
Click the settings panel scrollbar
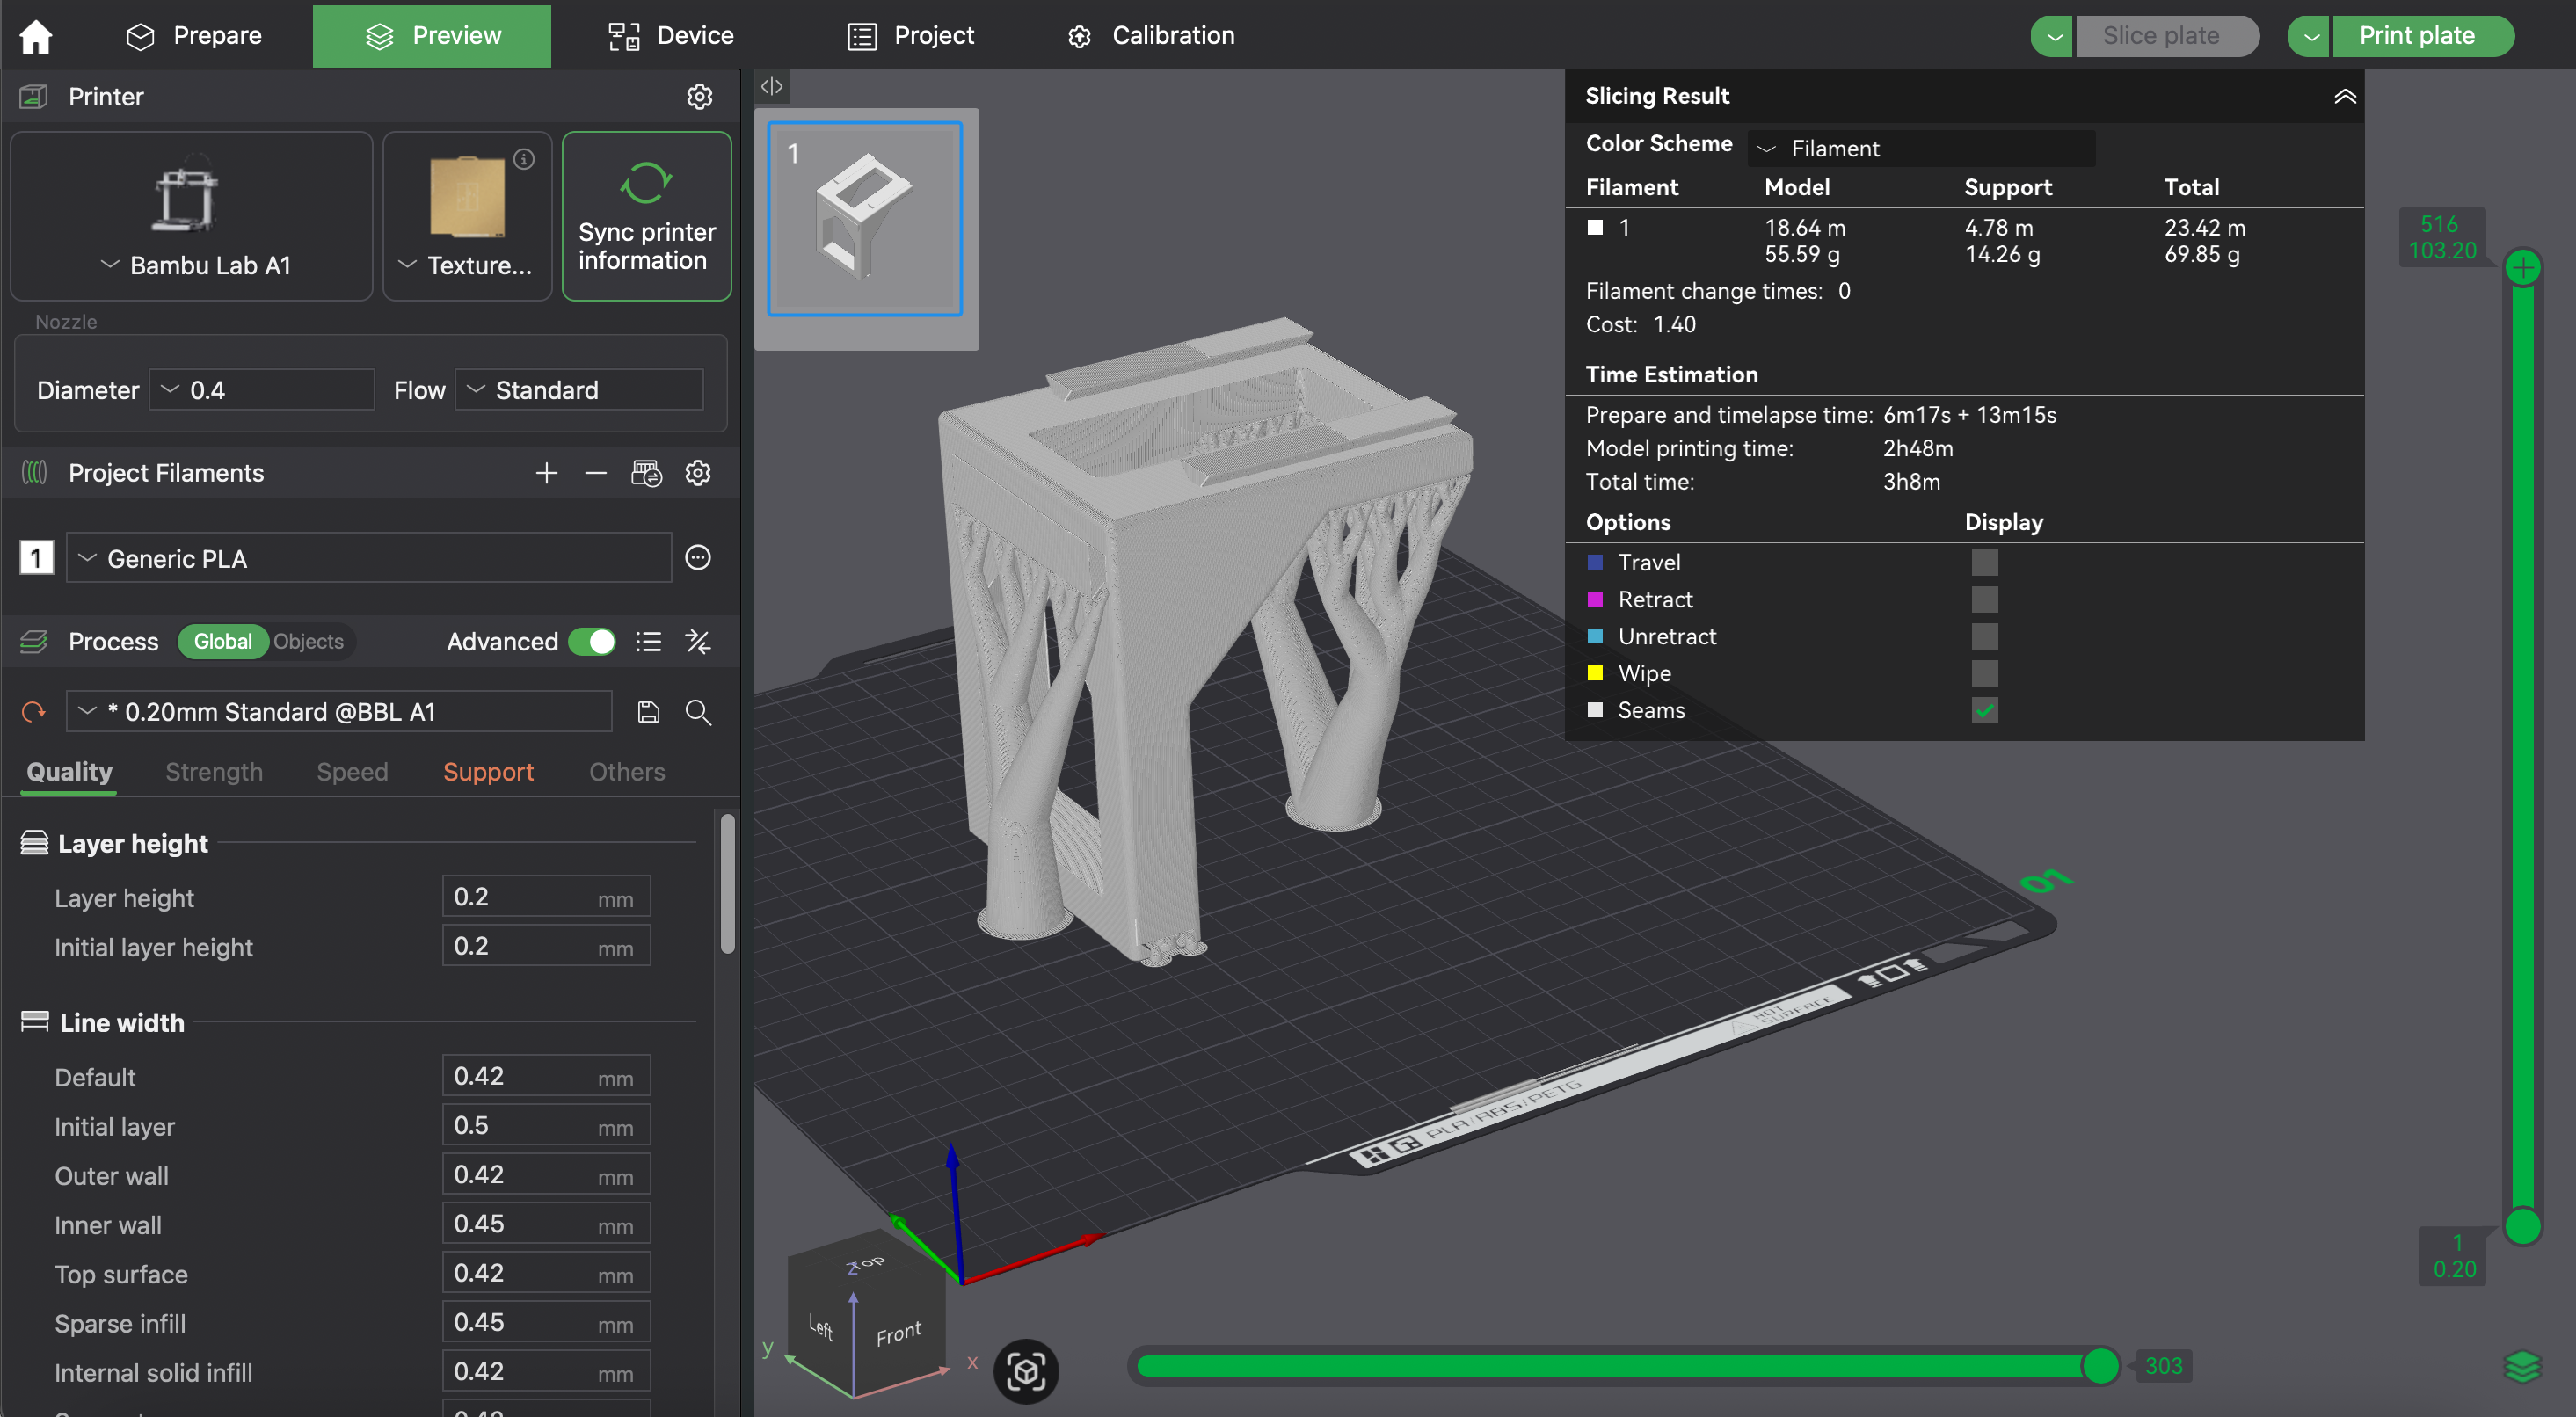tap(727, 884)
